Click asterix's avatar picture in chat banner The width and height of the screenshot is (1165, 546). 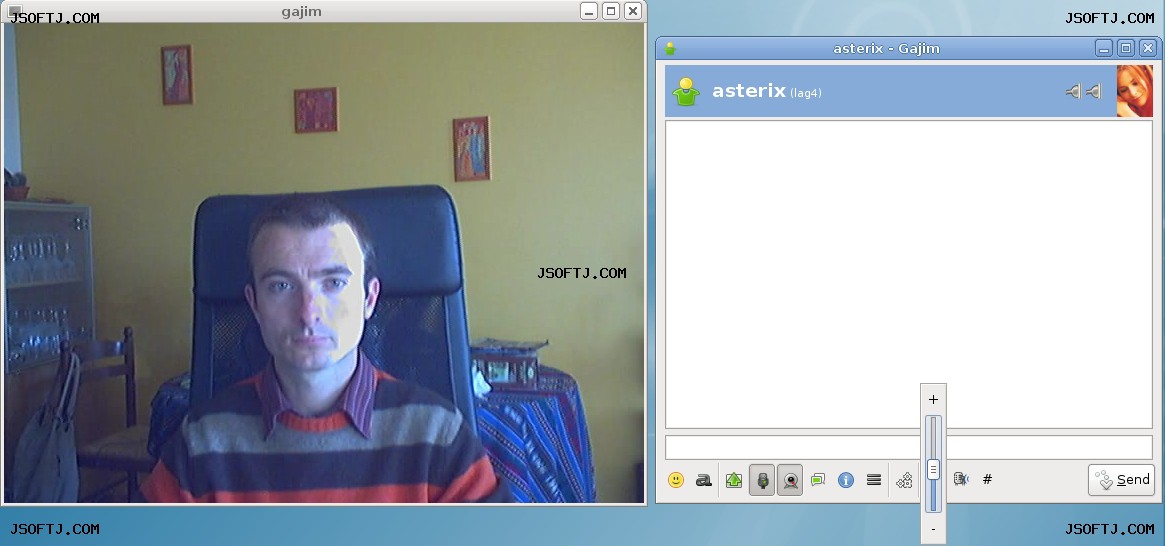tap(1135, 91)
